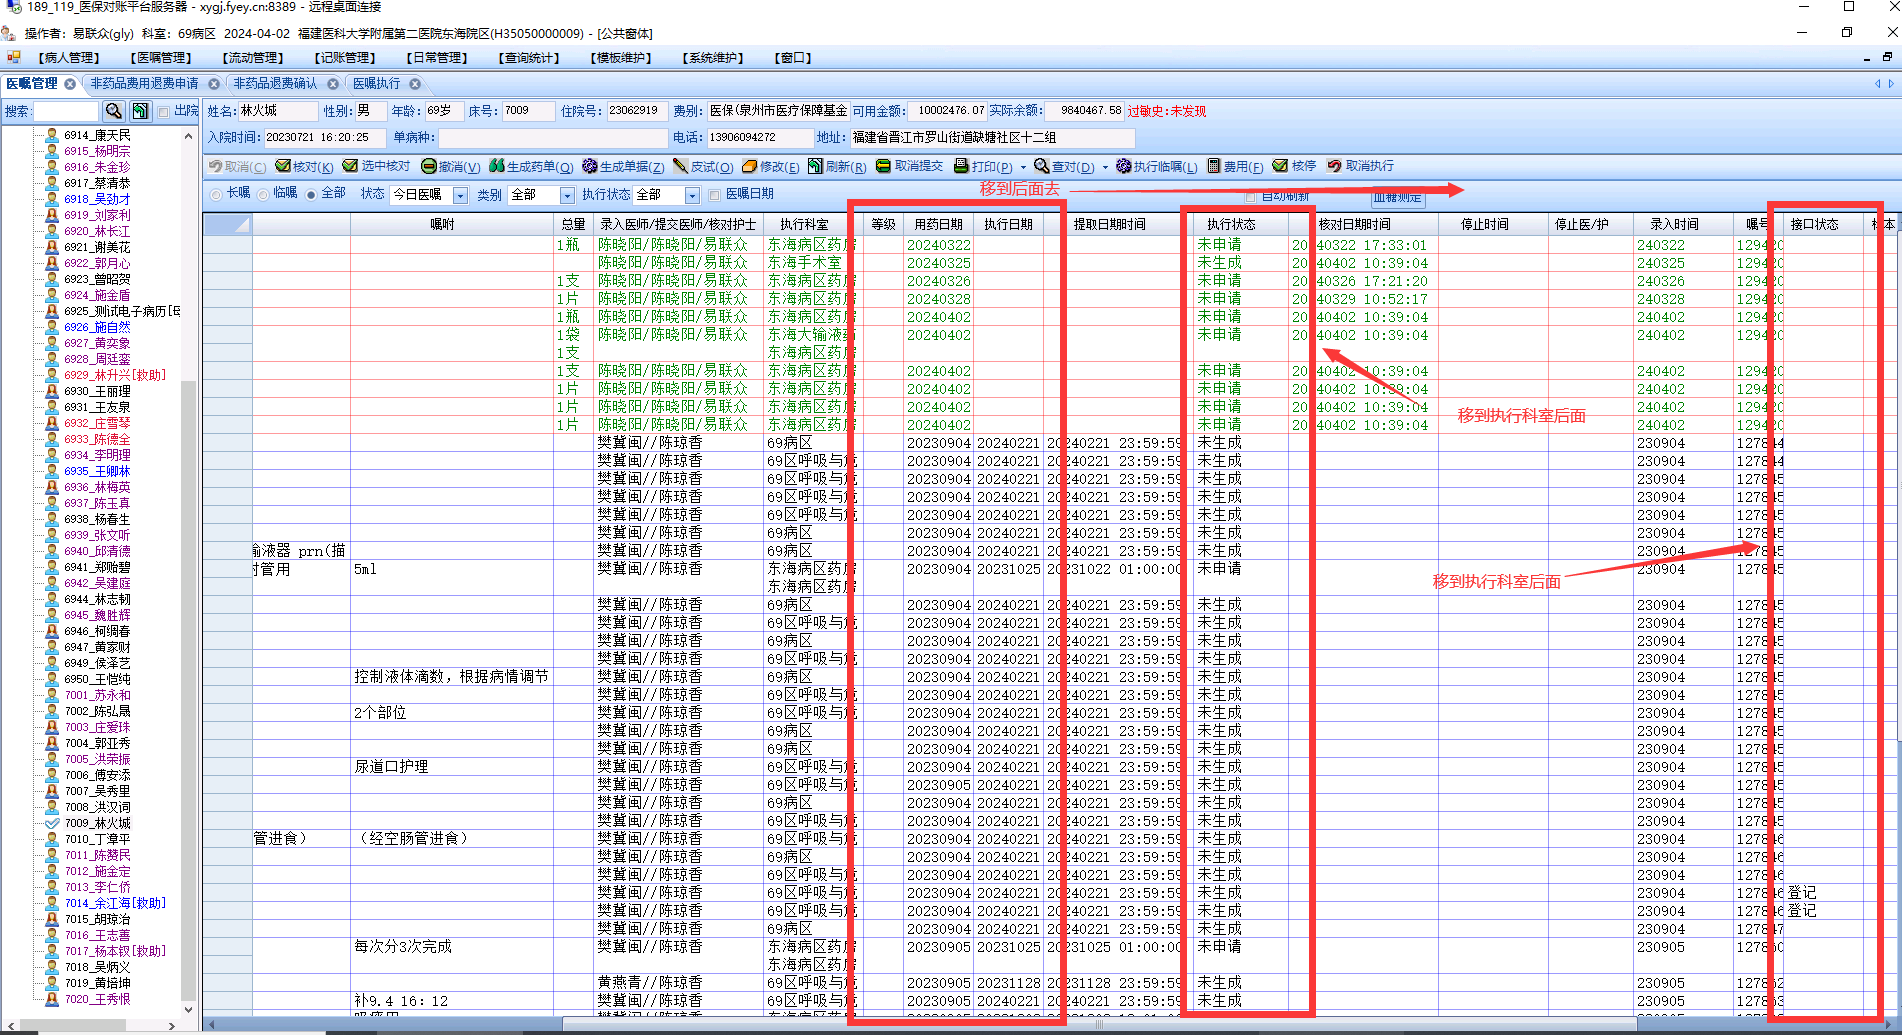Screen dimensions: 1902x1035
Task: Click the 费用(F) calculator icon
Action: [1214, 166]
